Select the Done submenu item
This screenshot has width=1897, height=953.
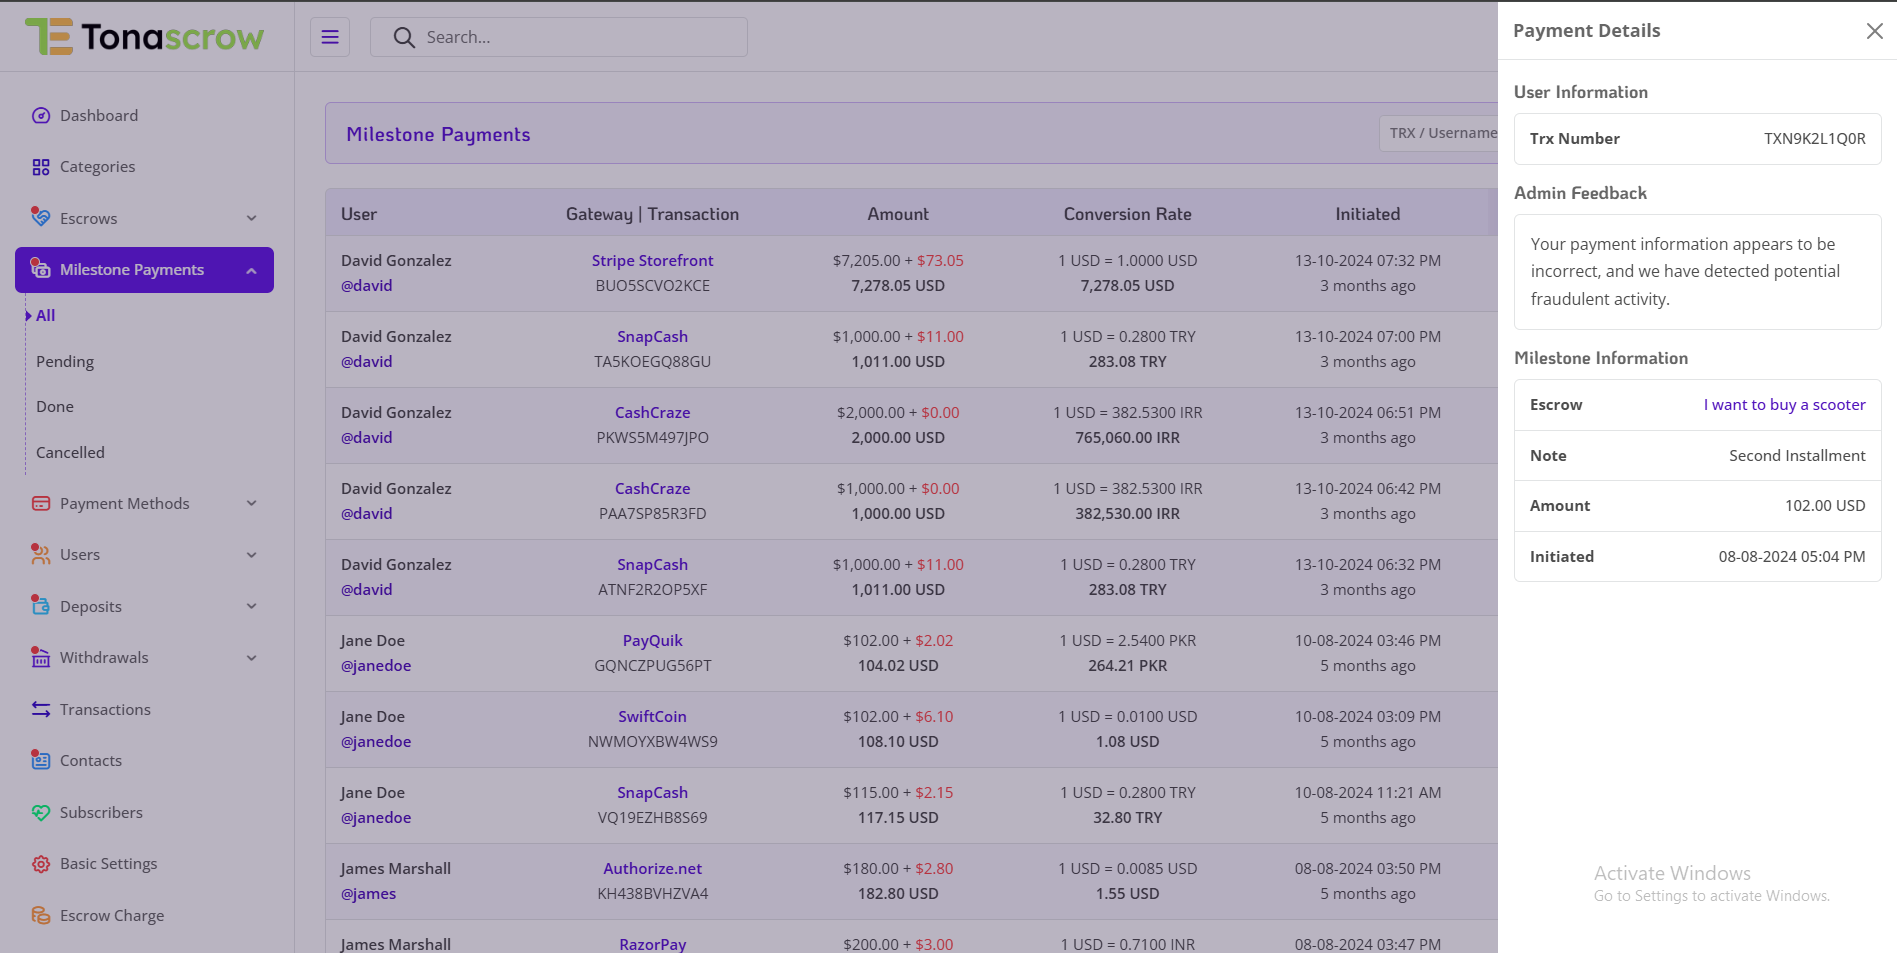(55, 407)
